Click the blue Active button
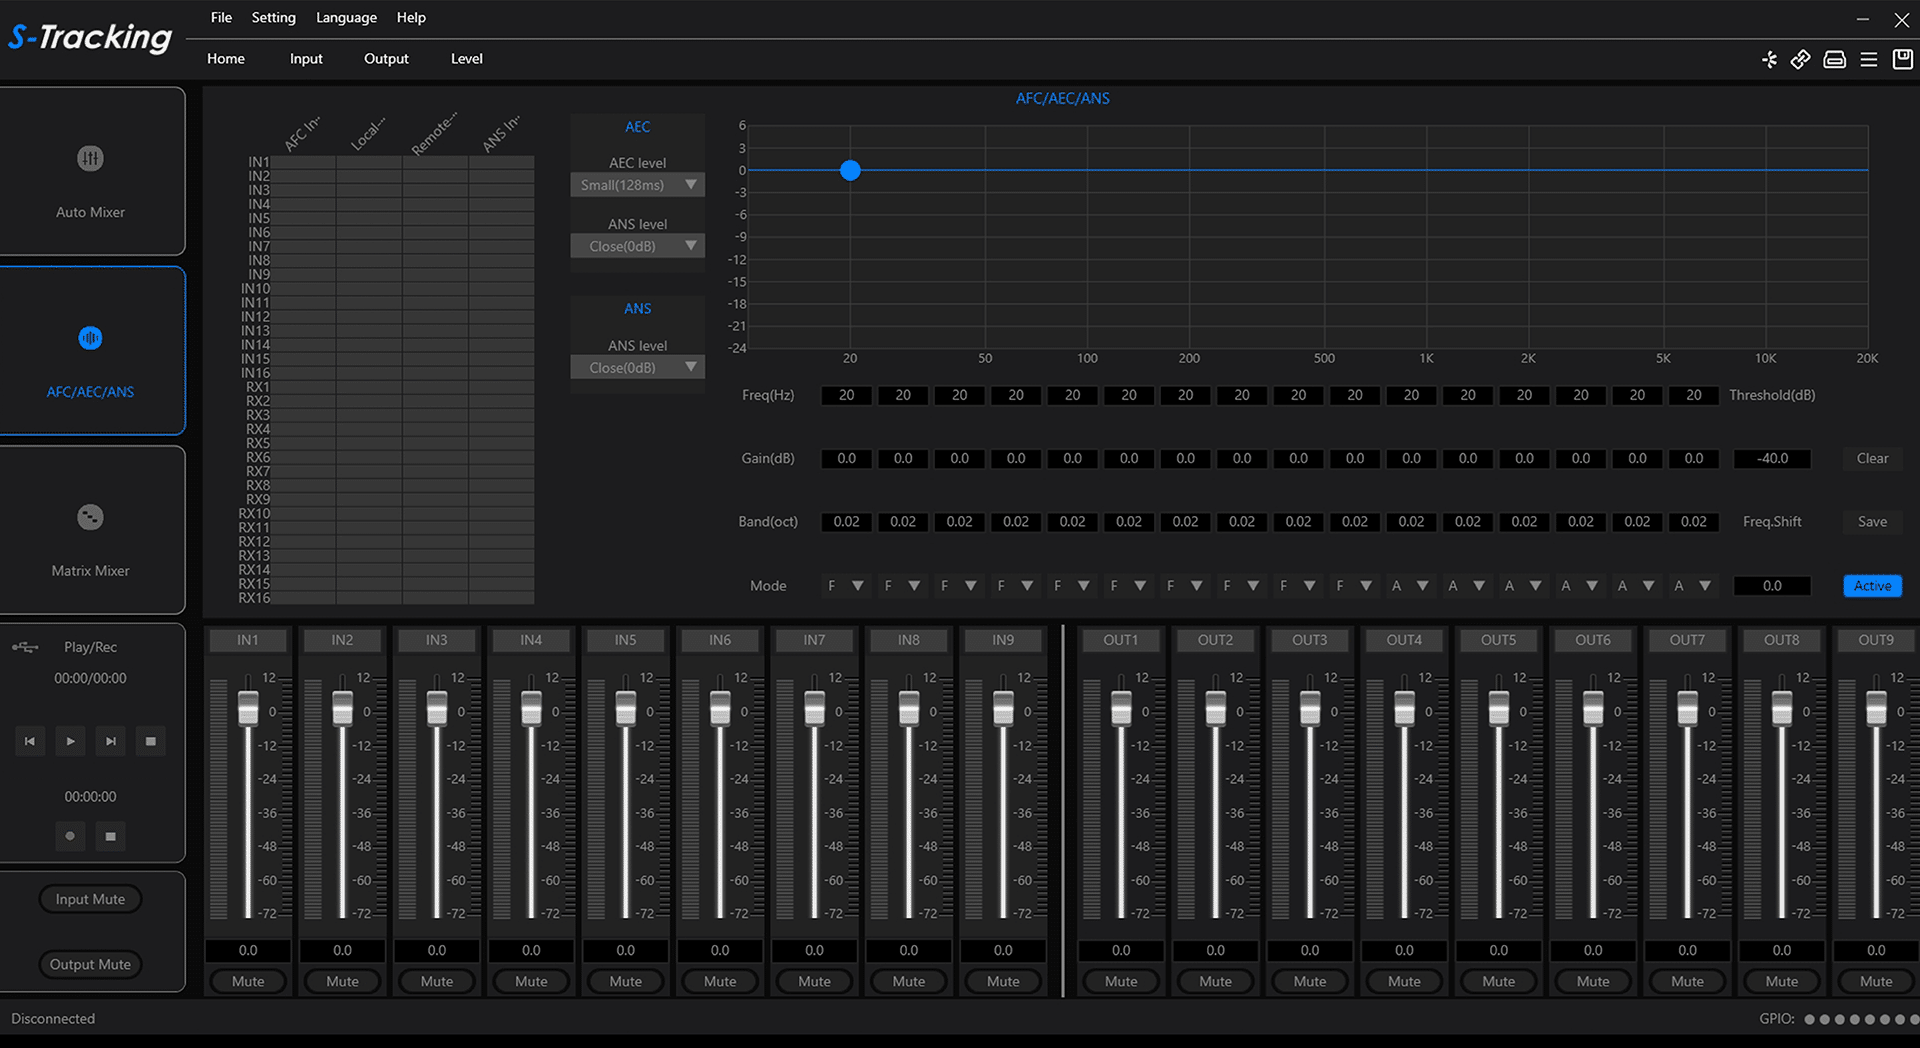 1872,586
